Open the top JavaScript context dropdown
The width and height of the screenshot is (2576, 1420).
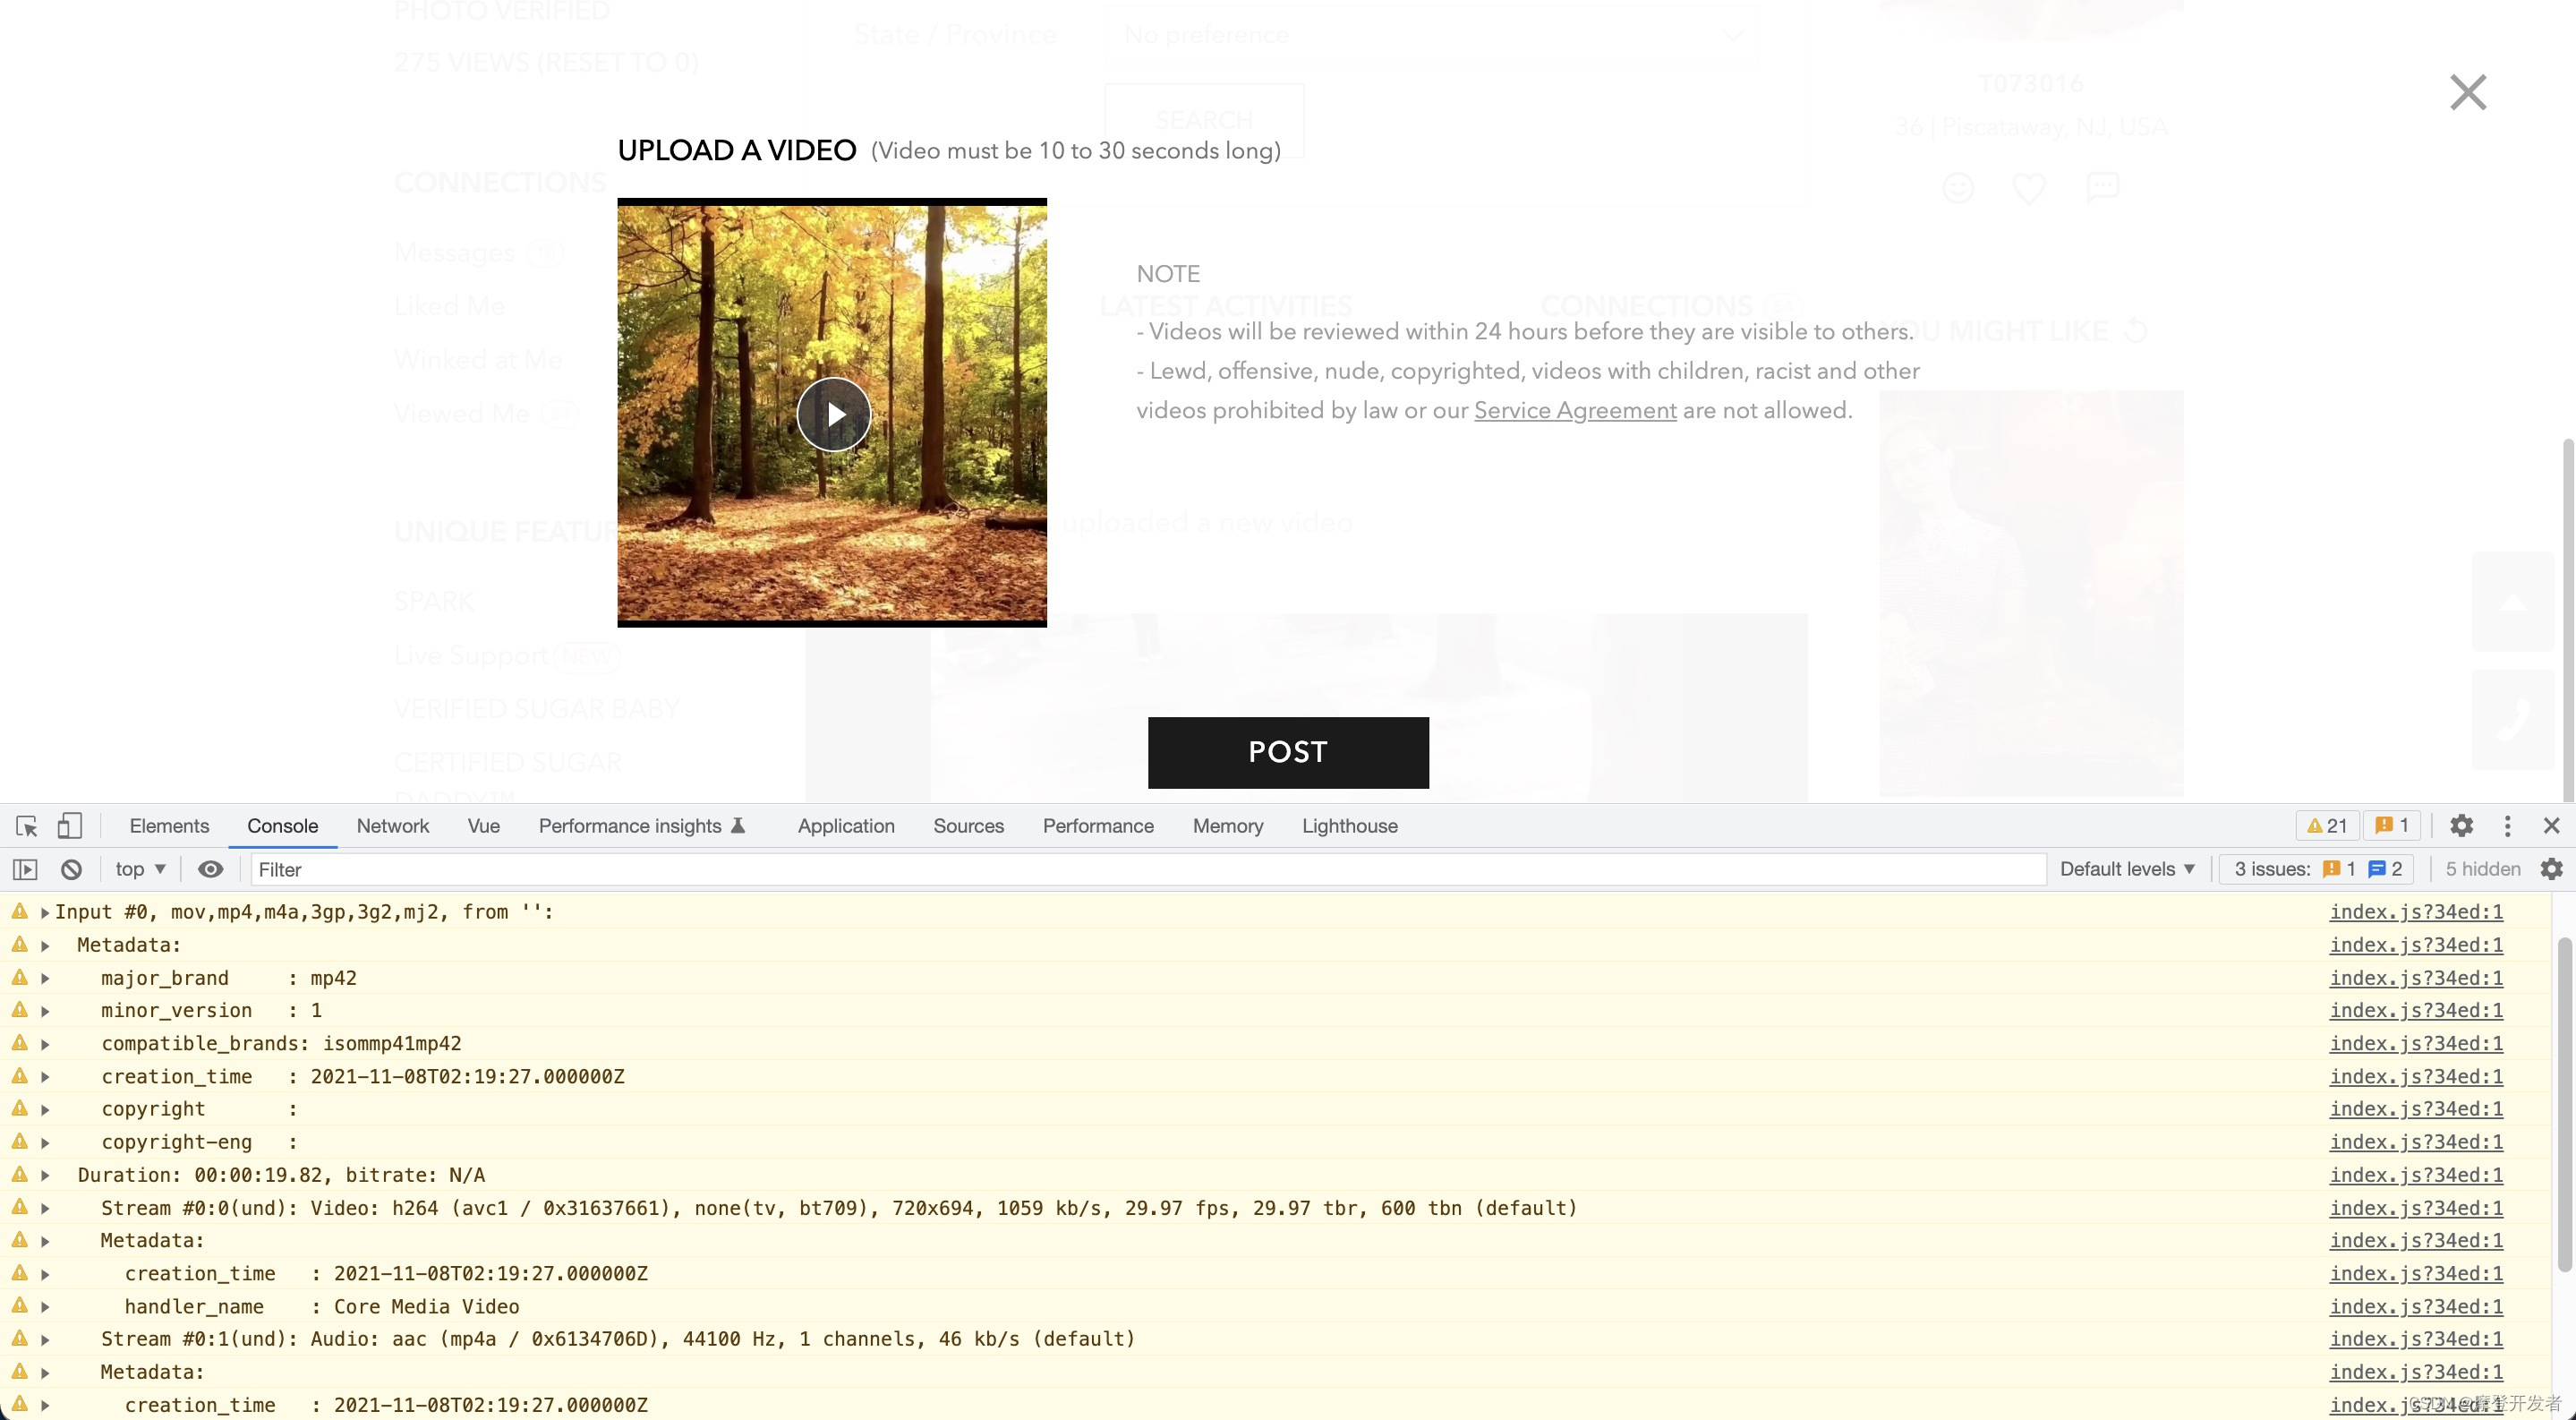140,869
